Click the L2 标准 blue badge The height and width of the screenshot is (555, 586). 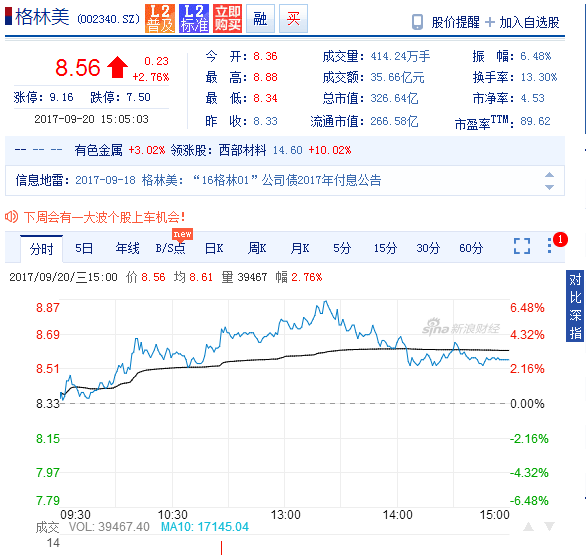194,19
